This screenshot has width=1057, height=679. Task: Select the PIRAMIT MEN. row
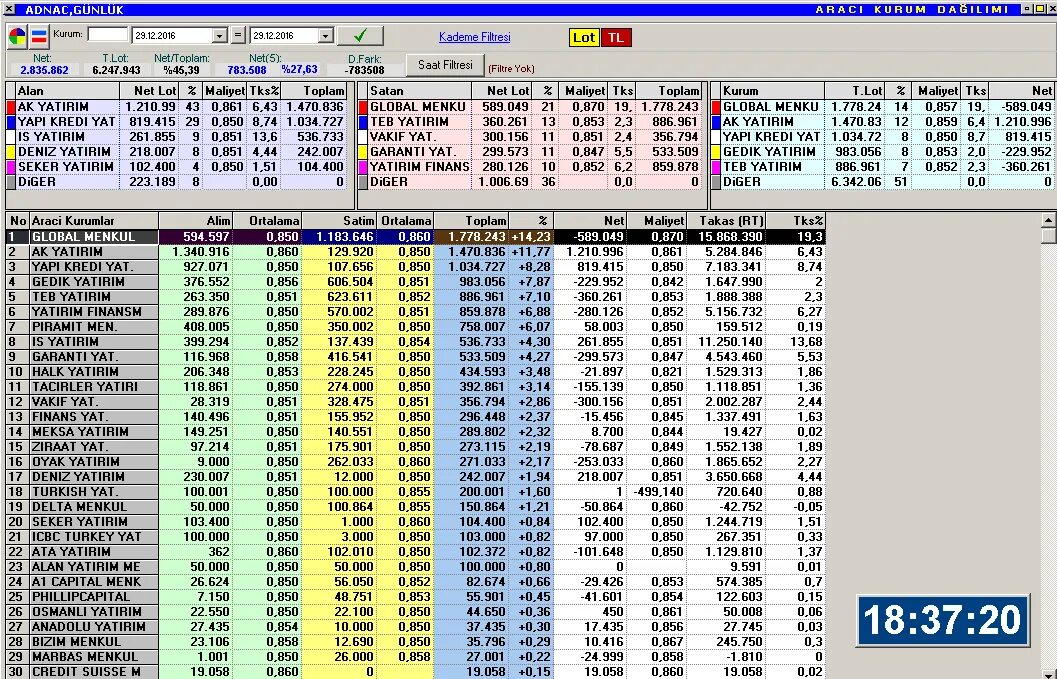416,326
